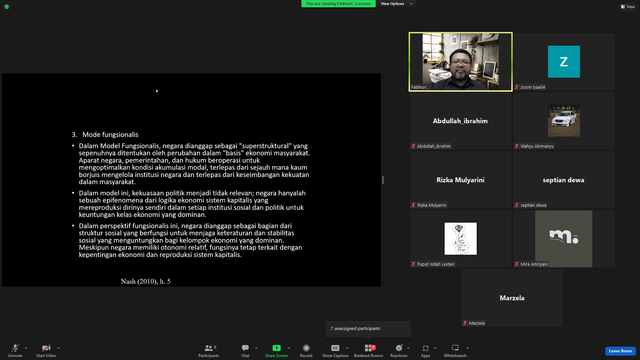Click the shared-screen divider handle
This screenshot has width=640, height=360.
click(383, 180)
